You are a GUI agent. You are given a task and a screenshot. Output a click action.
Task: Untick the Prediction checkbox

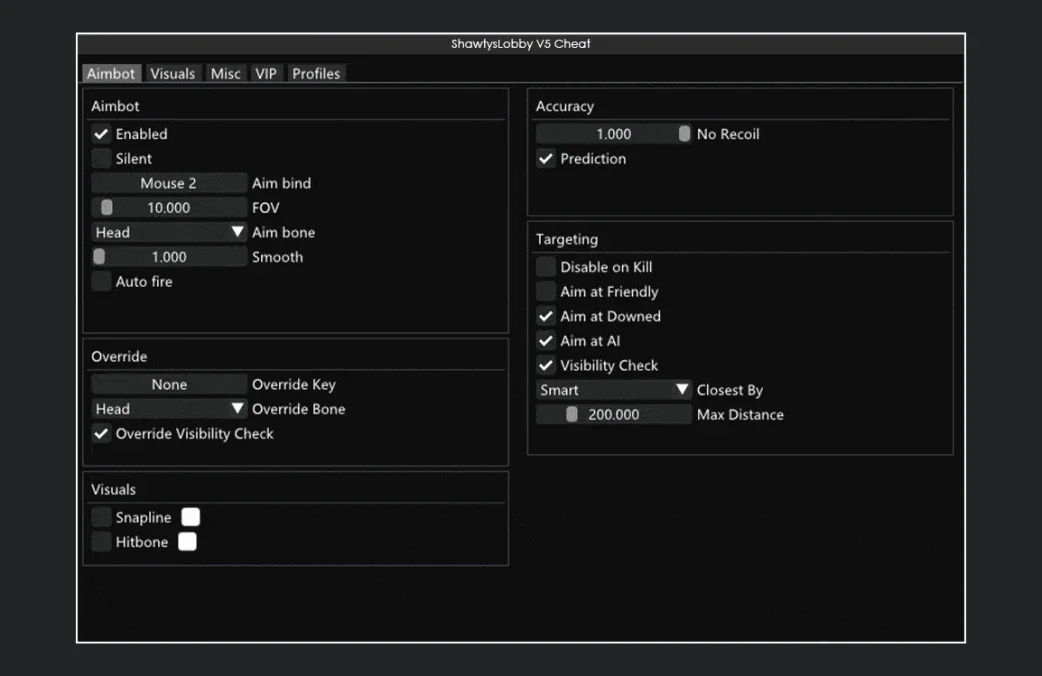[546, 158]
